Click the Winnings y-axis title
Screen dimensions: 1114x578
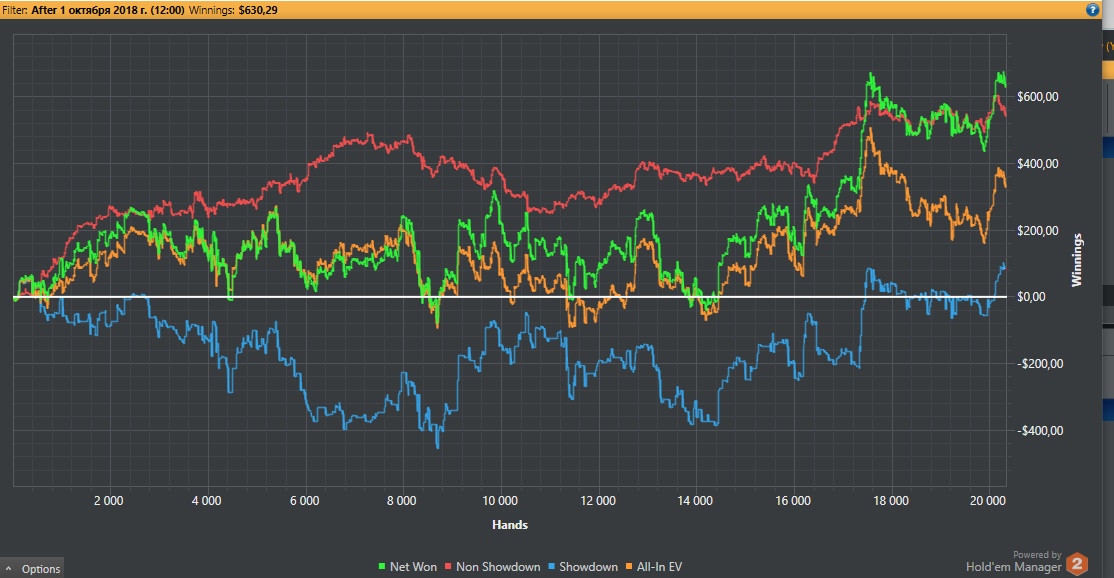click(x=1077, y=261)
